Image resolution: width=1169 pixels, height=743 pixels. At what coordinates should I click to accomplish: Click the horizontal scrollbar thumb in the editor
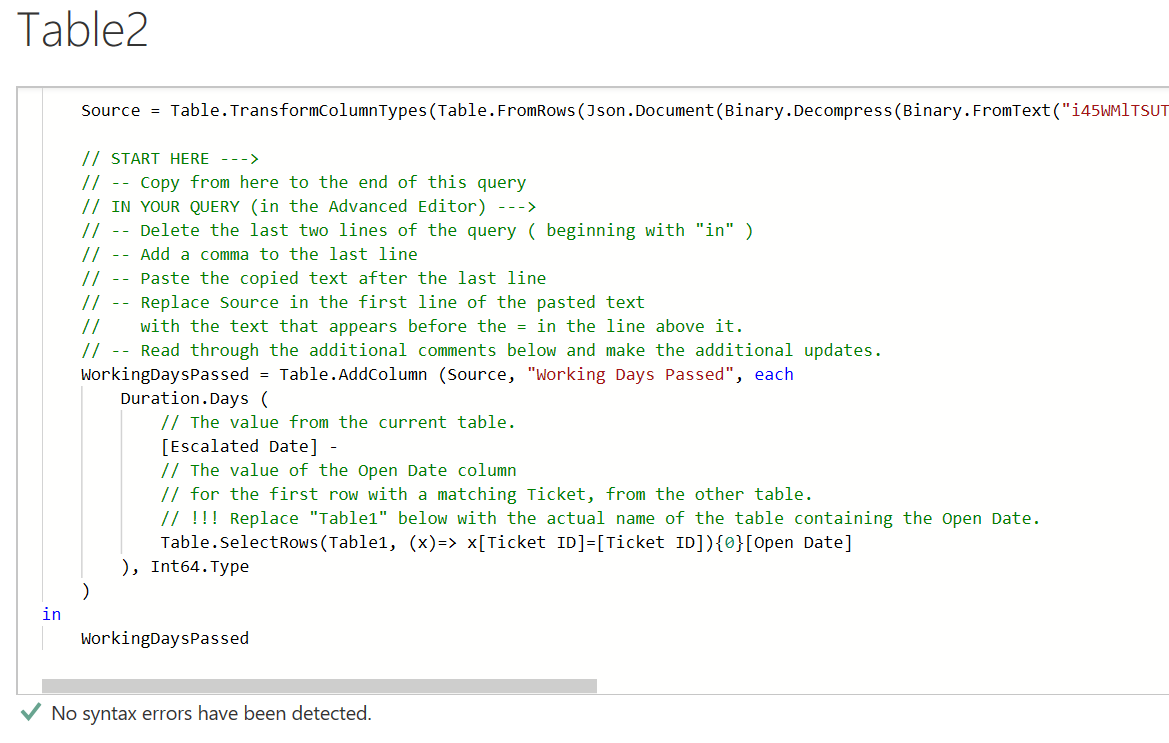click(x=319, y=686)
